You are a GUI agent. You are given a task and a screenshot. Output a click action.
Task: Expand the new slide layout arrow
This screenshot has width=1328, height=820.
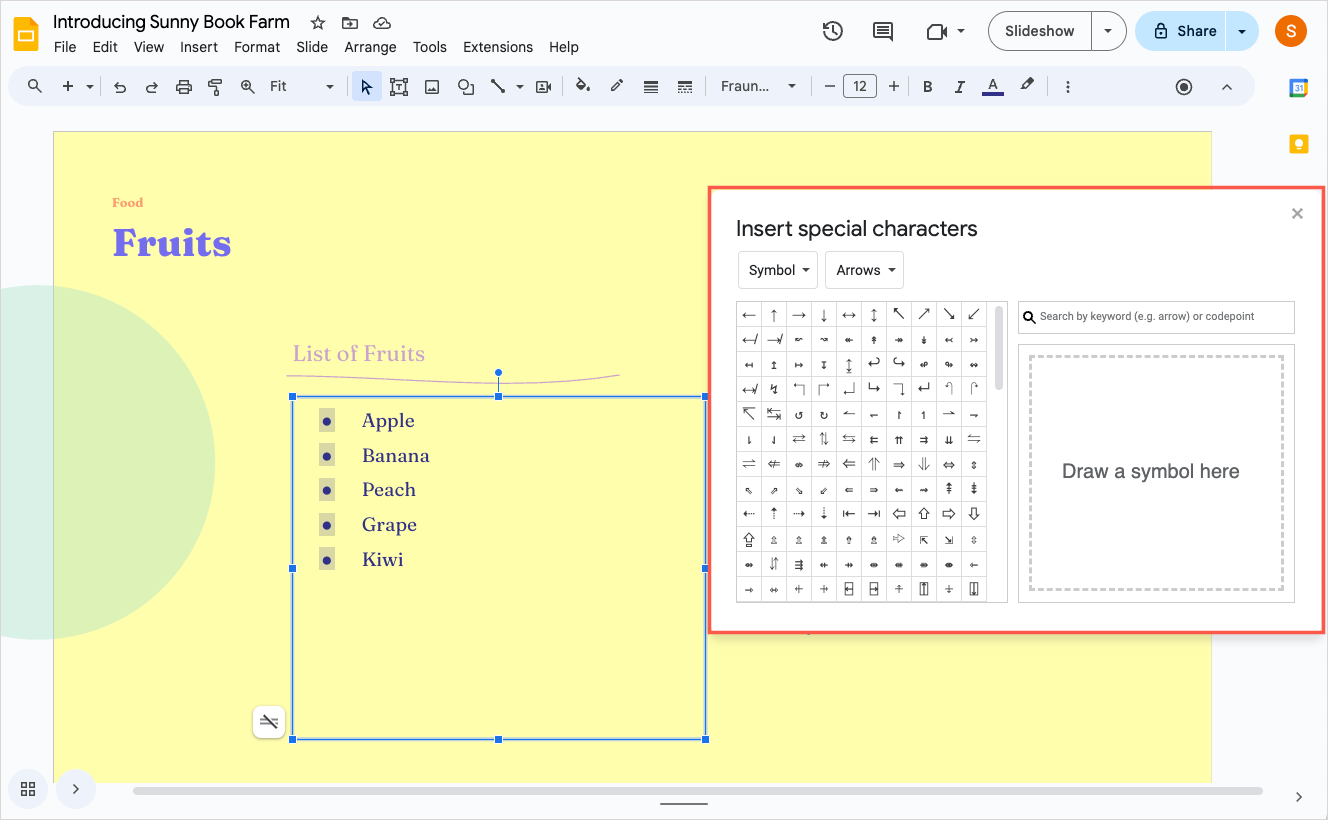[90, 87]
